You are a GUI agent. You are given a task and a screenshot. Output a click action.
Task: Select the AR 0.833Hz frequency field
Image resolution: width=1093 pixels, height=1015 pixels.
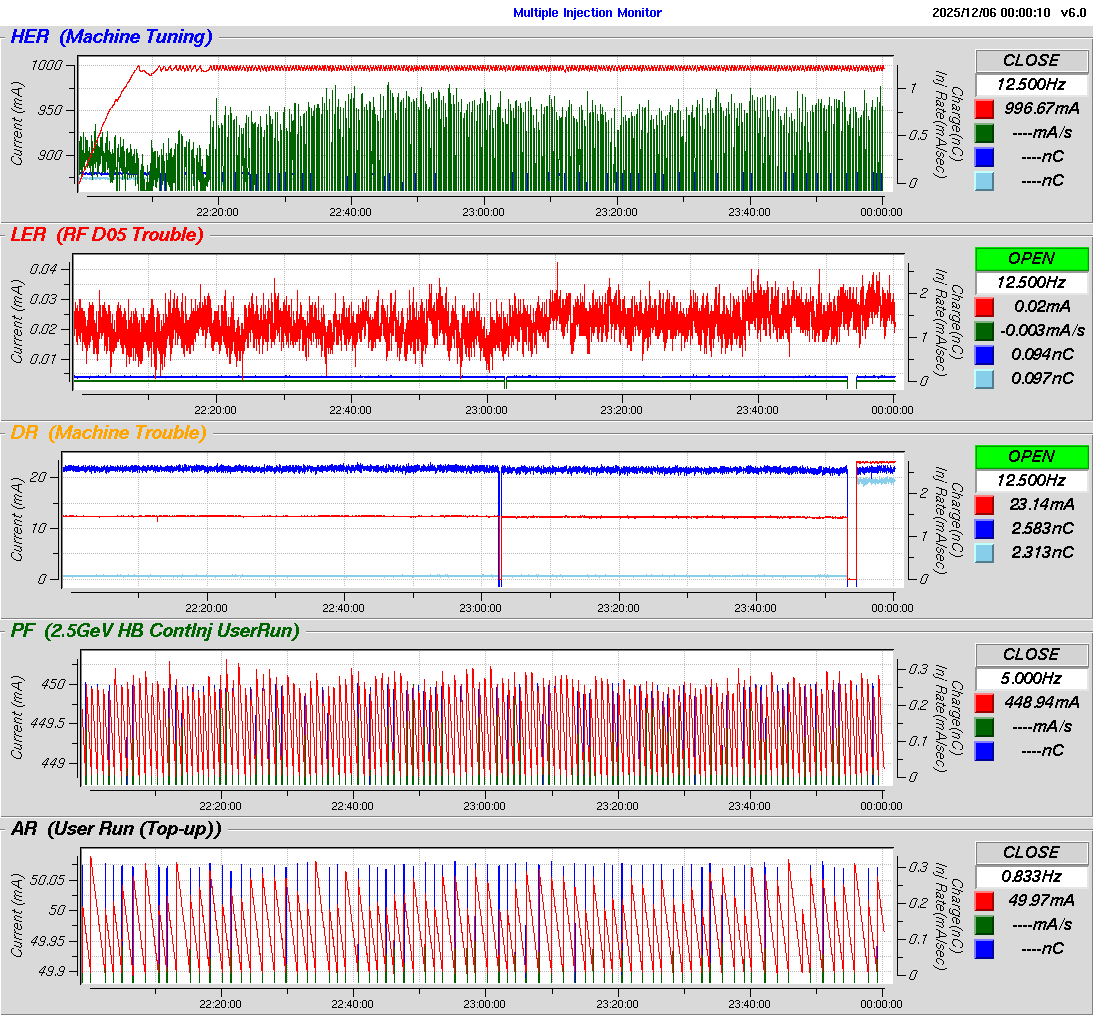tap(1031, 877)
